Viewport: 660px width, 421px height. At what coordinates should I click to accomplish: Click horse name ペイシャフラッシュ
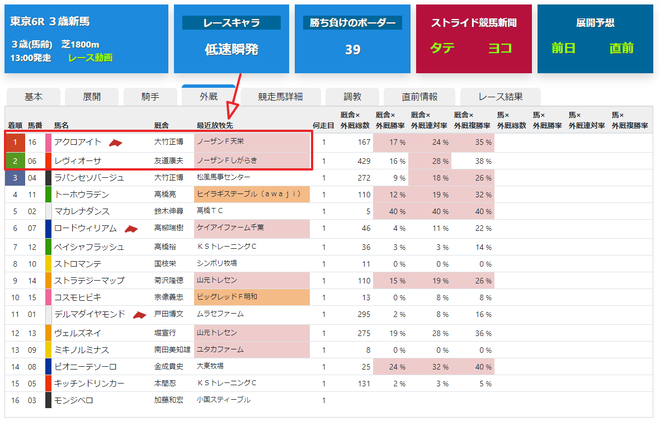tap(89, 247)
